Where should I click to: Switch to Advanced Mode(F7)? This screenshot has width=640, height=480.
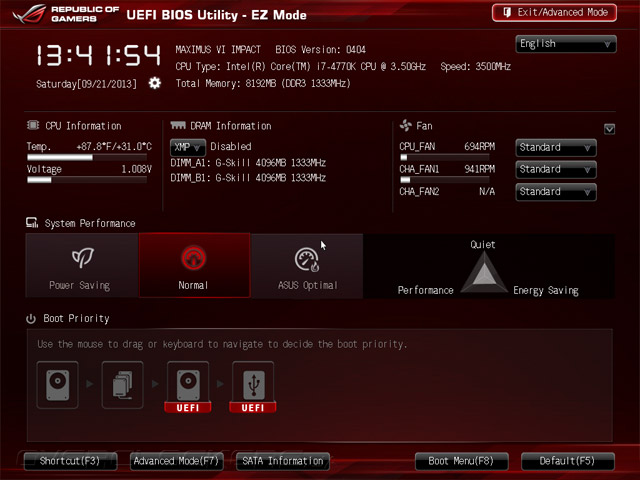pyautogui.click(x=176, y=461)
